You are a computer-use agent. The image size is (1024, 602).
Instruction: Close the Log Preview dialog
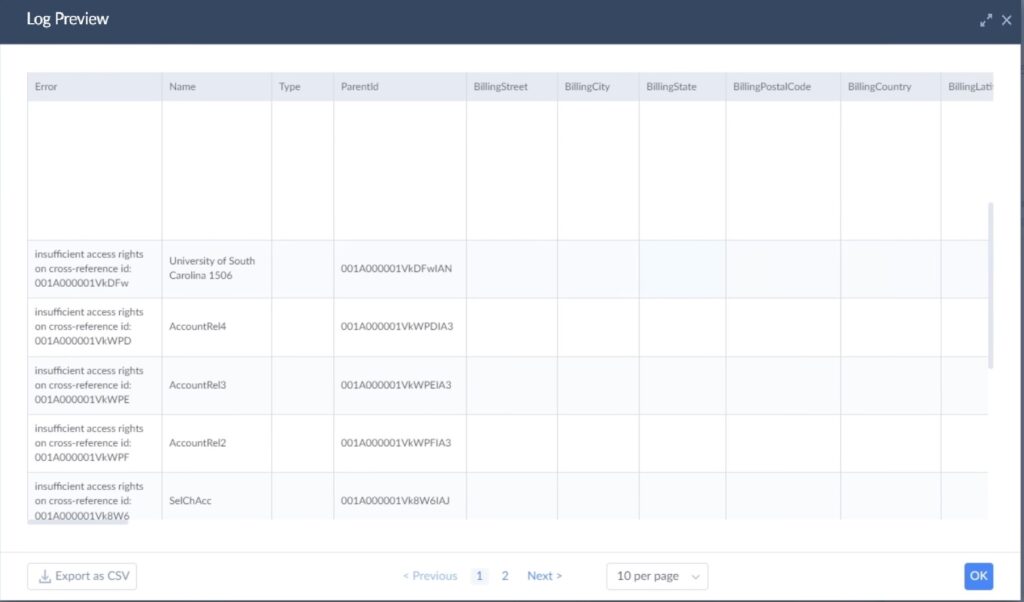(1006, 20)
